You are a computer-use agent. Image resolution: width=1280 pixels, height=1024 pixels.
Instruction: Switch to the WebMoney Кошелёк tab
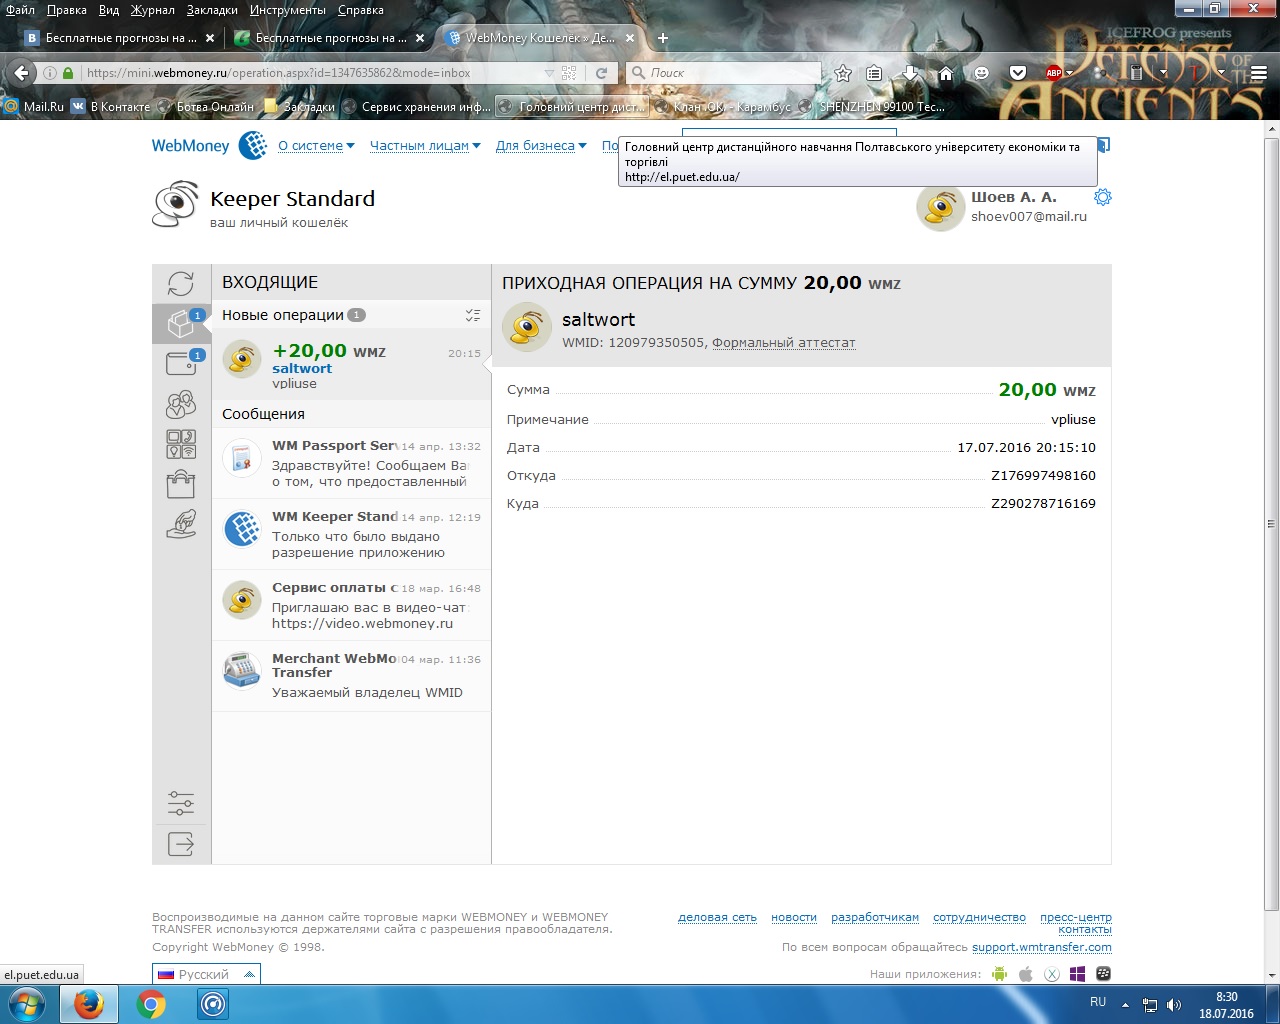[540, 38]
